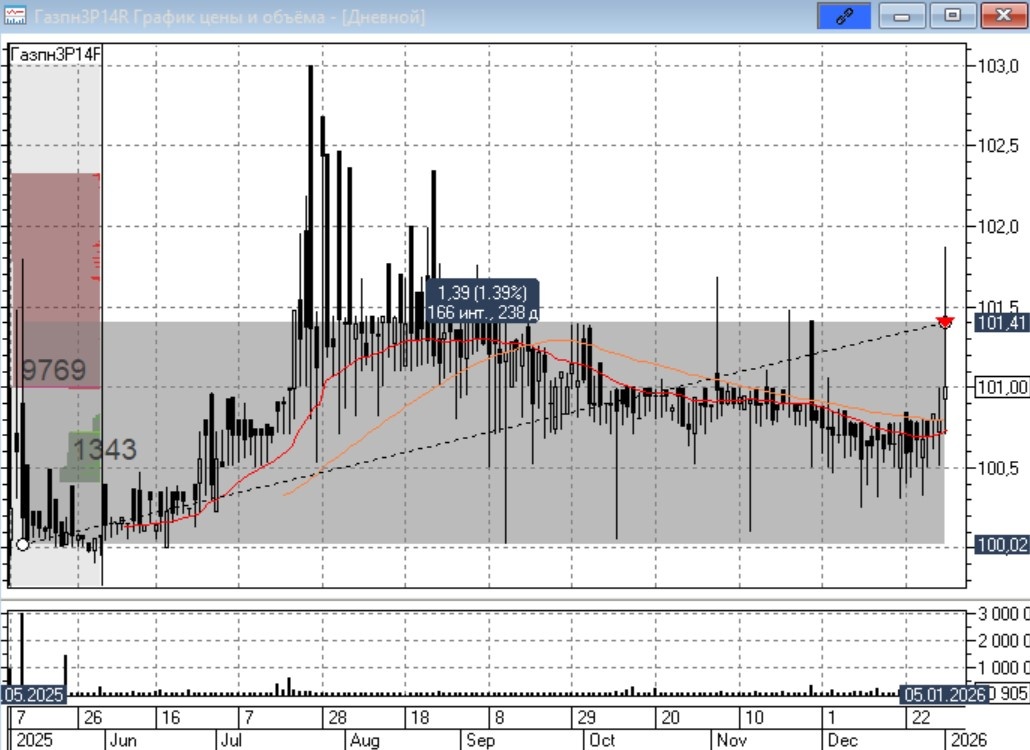This screenshot has height=750, width=1030.
Task: Click the 05.01.2026 date label
Action: [944, 694]
